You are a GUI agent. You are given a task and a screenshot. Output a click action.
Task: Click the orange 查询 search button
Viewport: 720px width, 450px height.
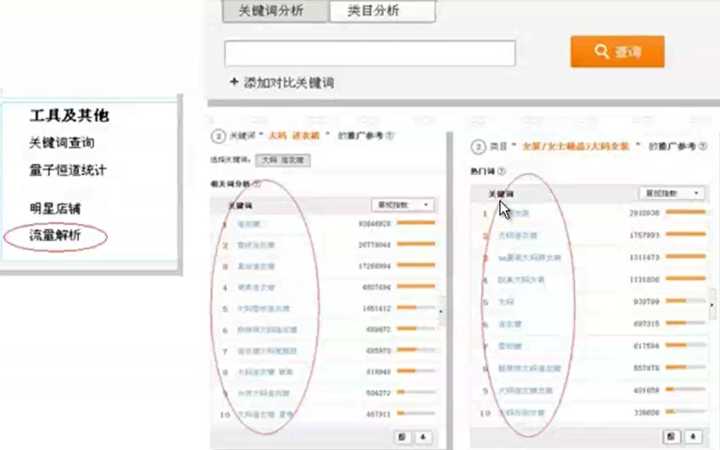pyautogui.click(x=617, y=51)
